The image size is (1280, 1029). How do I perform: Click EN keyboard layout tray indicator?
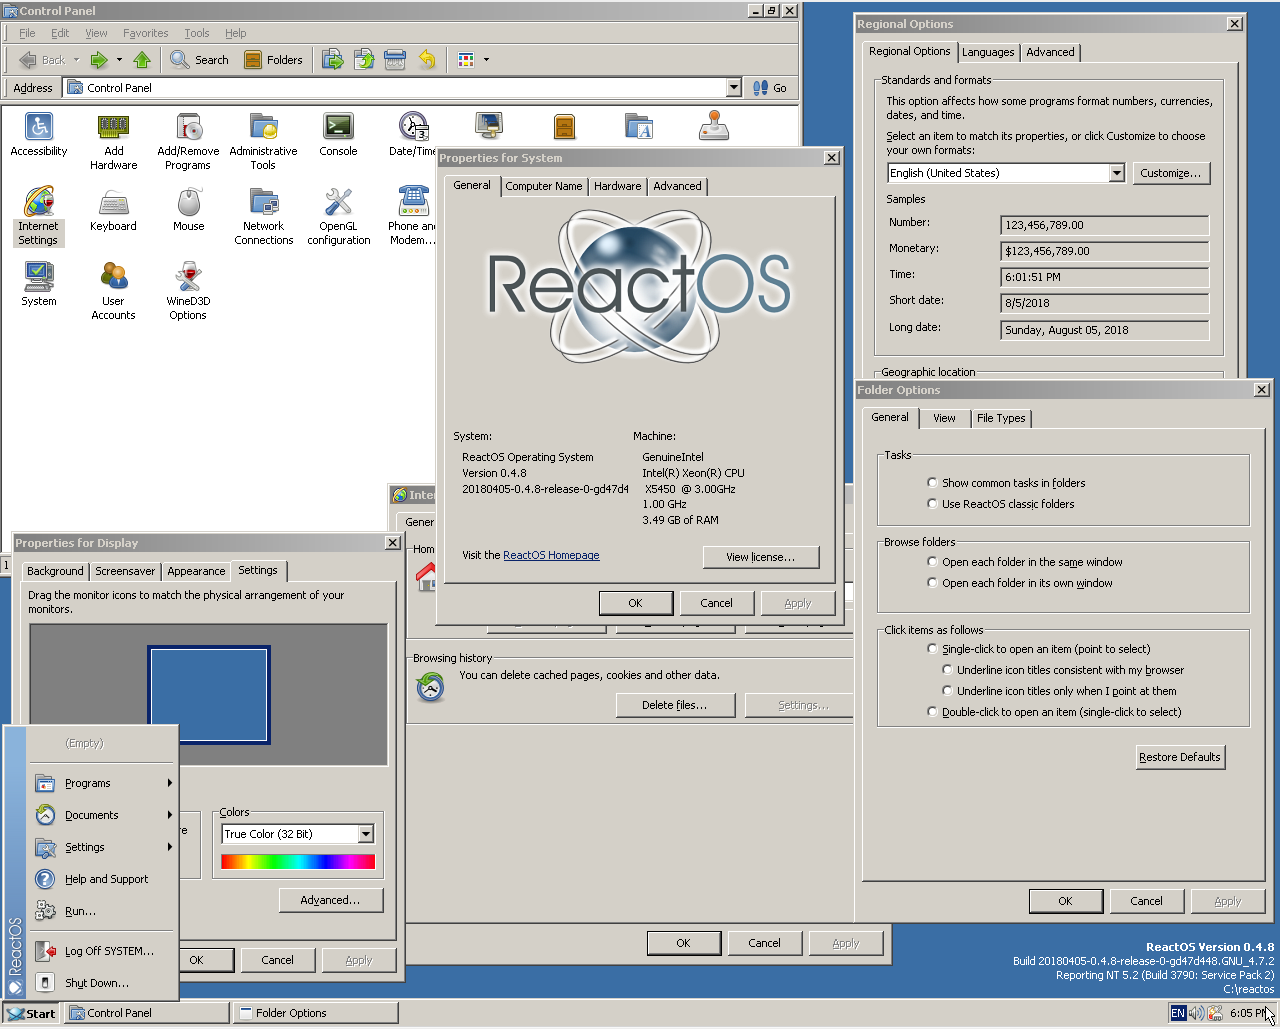pos(1178,1013)
